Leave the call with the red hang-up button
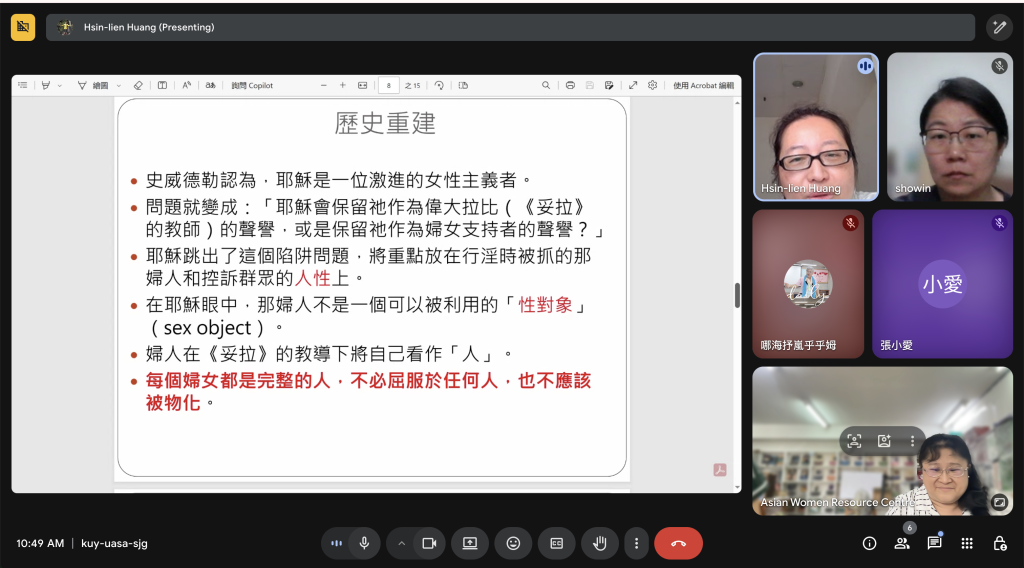The image size is (1024, 568). pos(678,543)
